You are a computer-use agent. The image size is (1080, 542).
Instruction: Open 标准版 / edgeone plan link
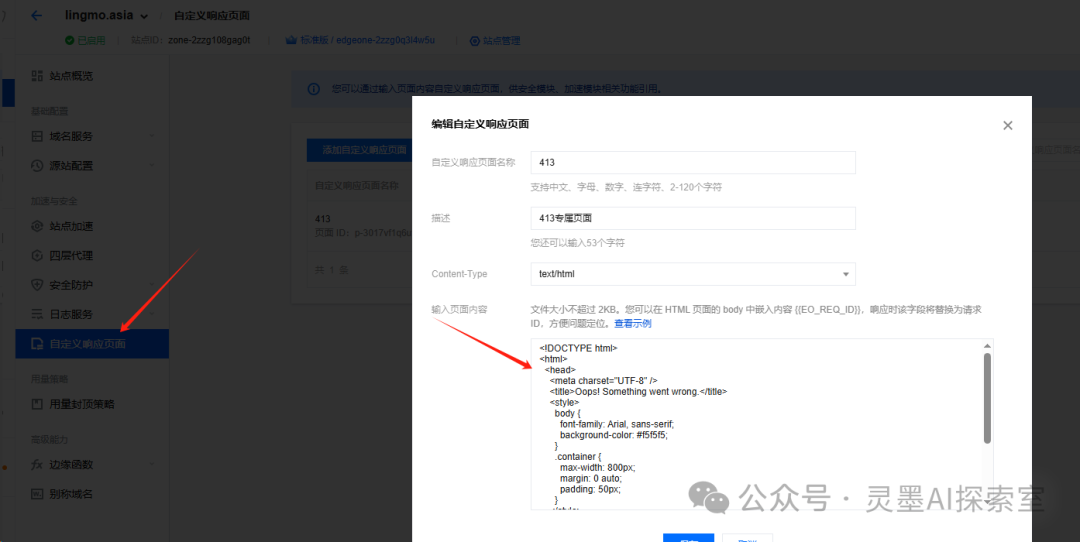(367, 40)
